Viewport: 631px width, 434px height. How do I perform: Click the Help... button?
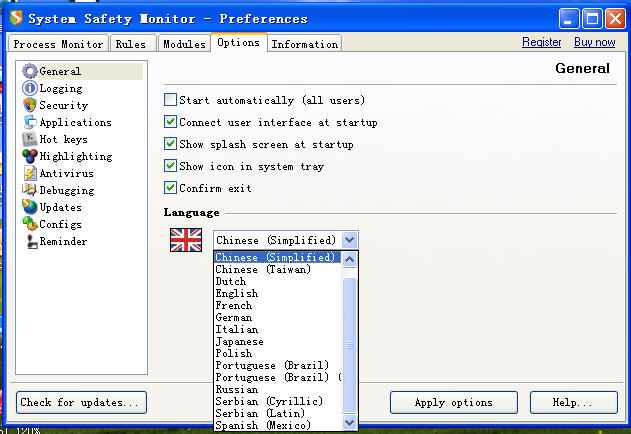click(573, 402)
